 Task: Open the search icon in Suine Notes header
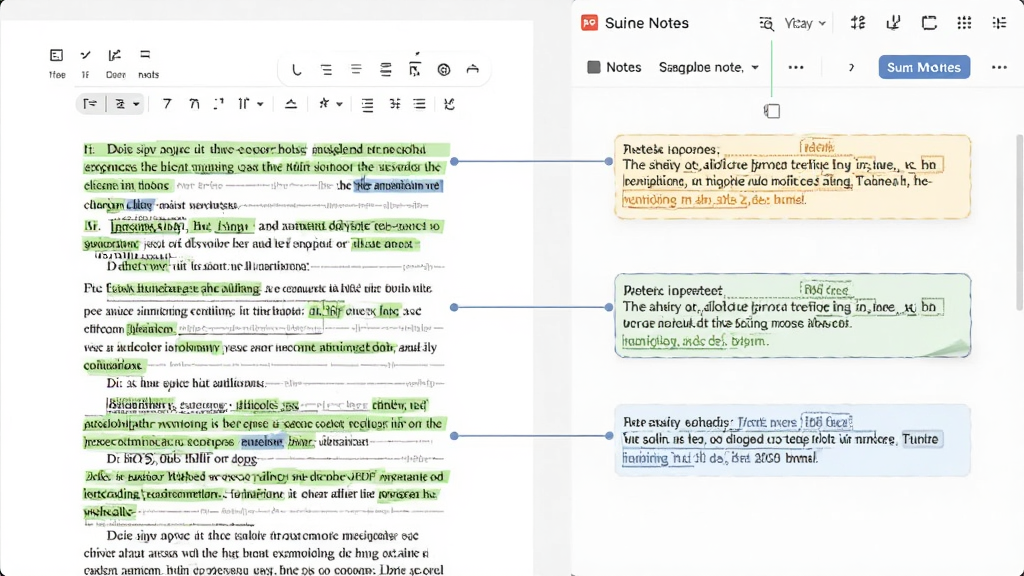[766, 24]
